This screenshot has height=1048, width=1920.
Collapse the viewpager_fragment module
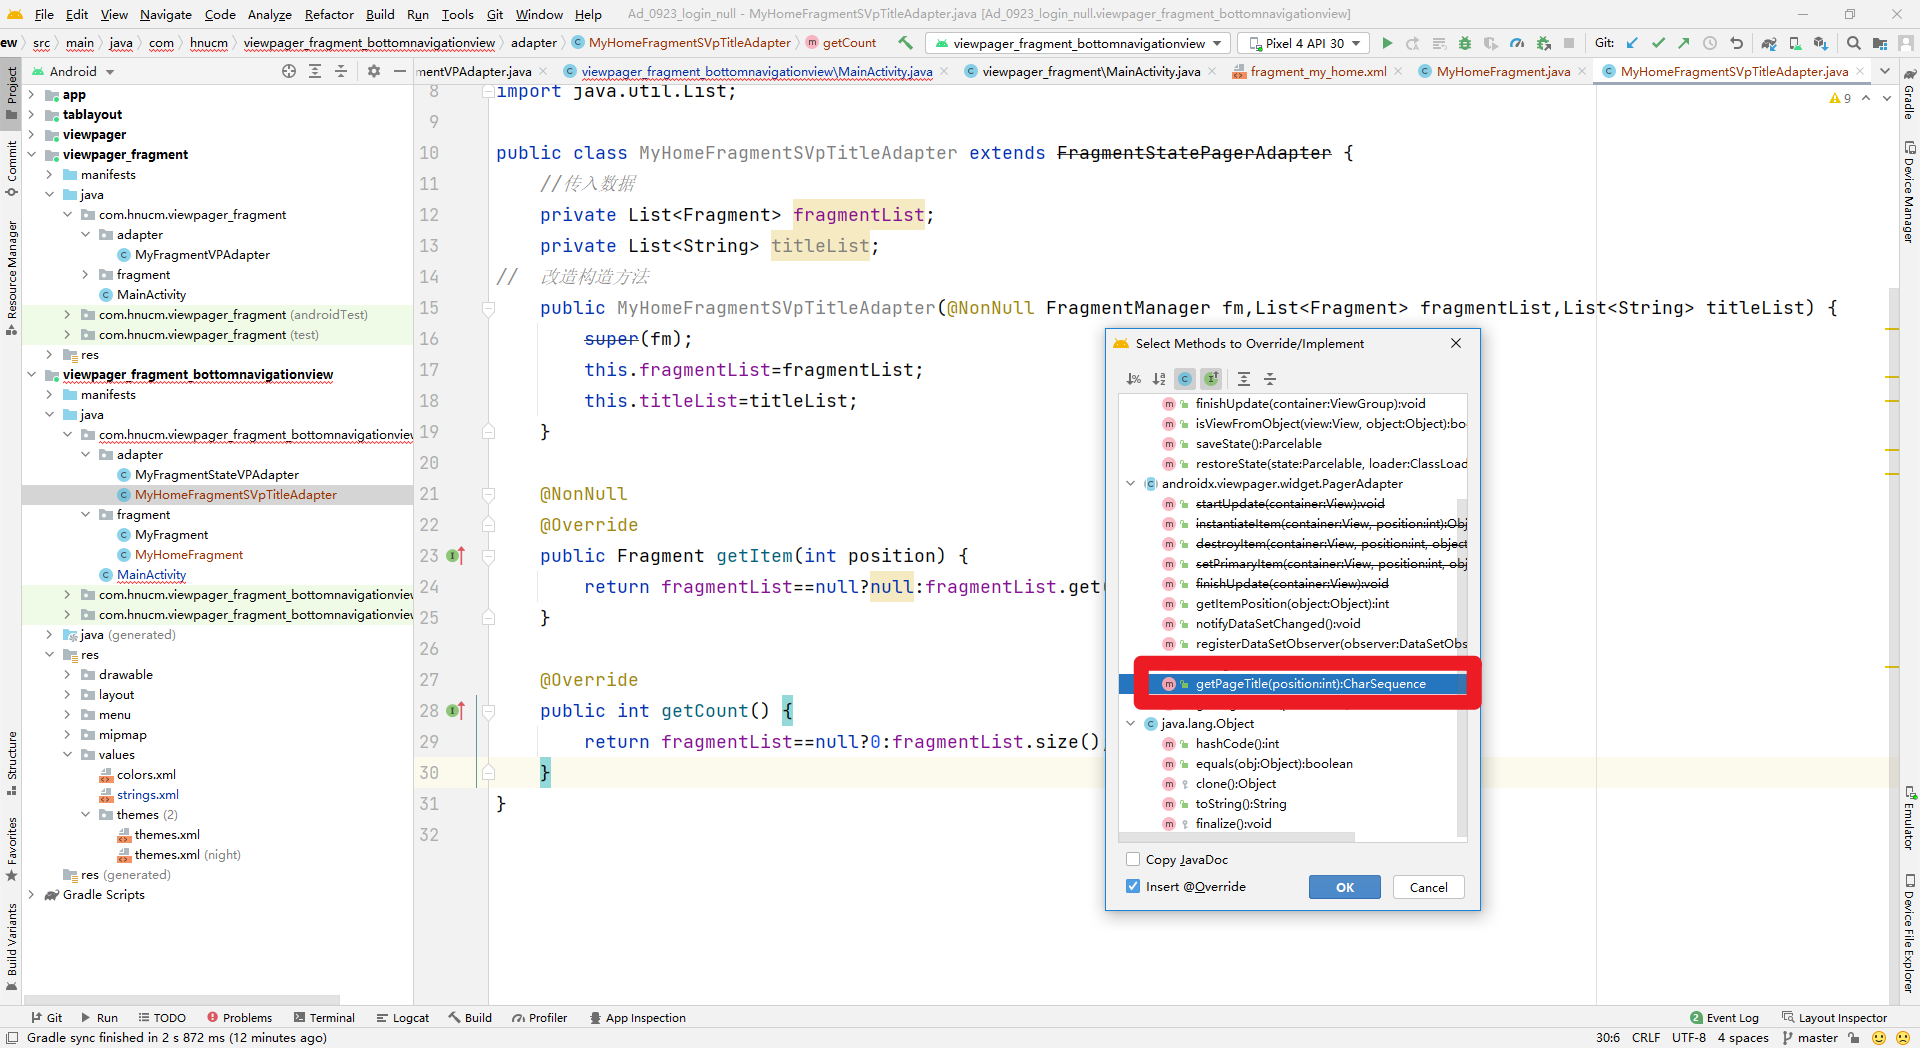31,155
